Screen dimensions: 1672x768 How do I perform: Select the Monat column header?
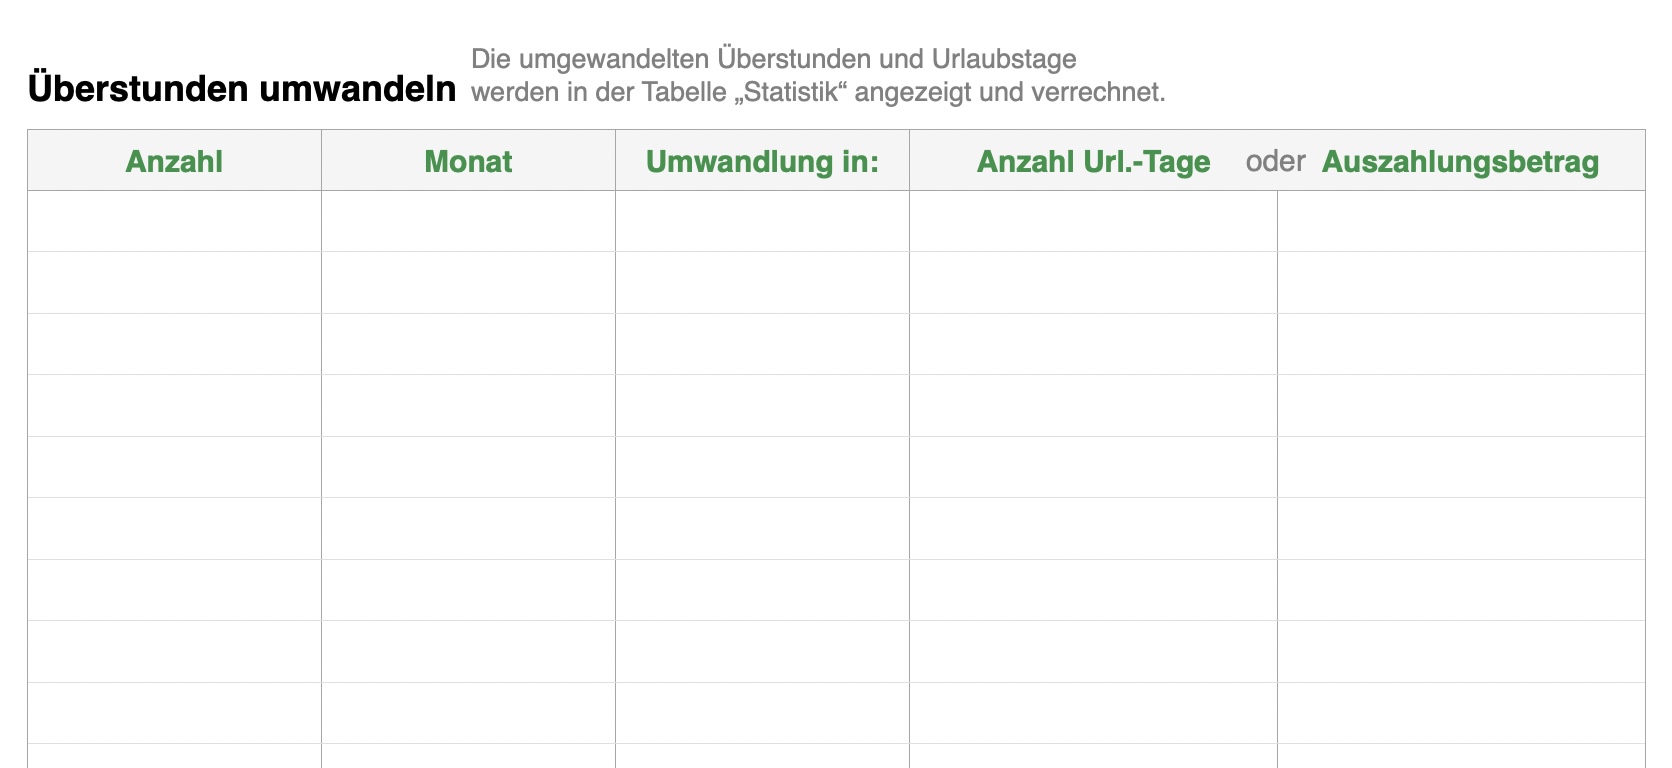click(x=468, y=161)
